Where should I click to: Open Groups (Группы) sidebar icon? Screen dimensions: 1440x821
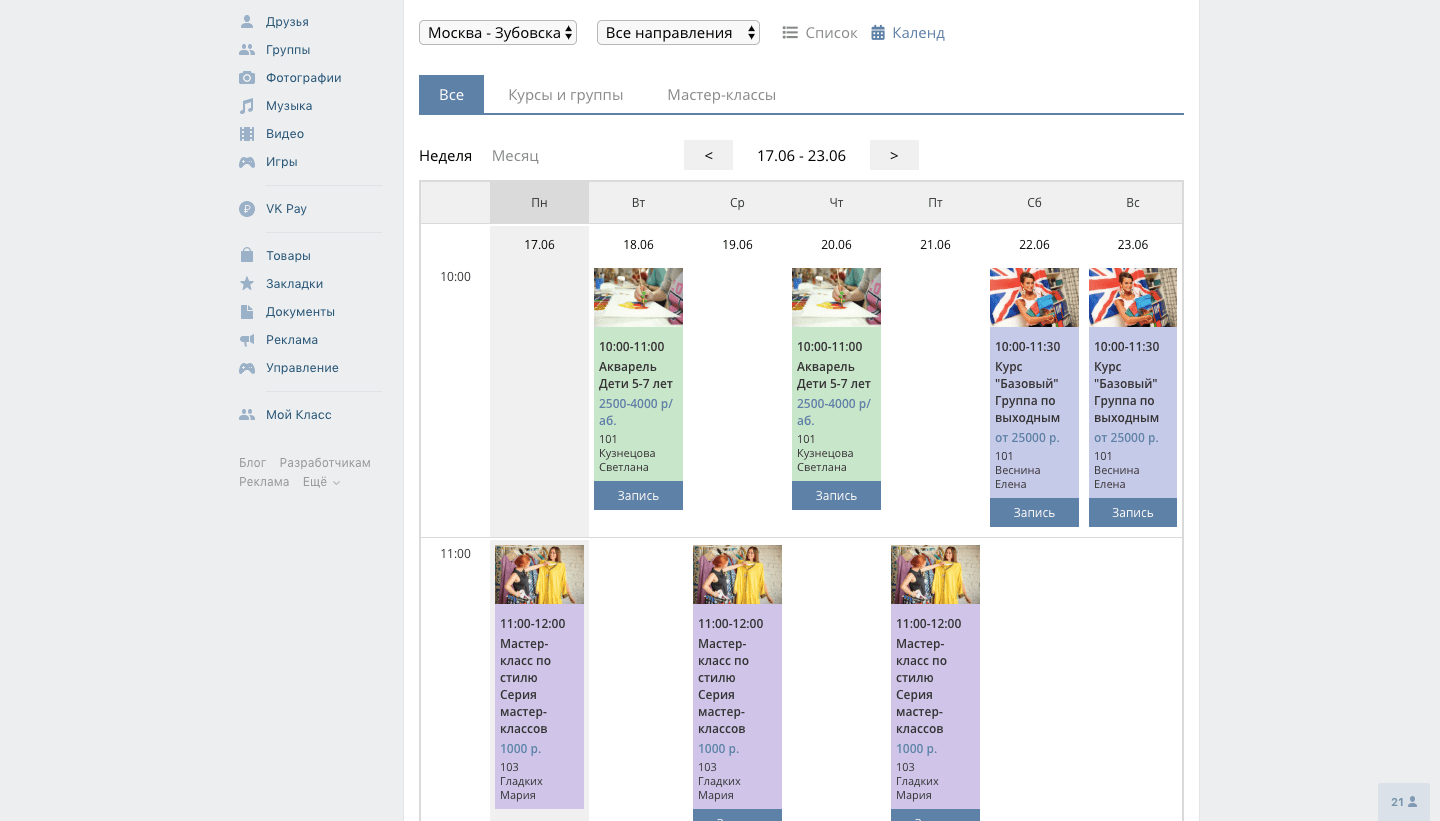click(x=247, y=49)
